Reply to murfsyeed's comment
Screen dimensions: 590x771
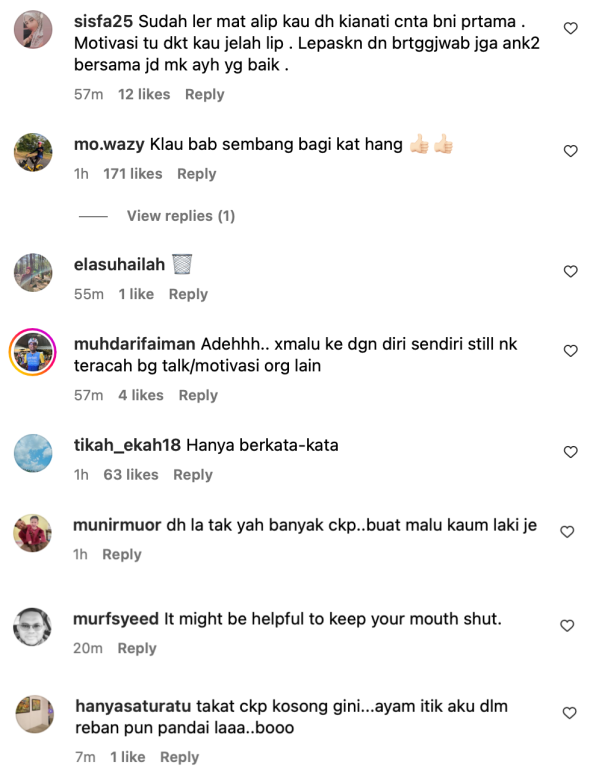[x=137, y=648]
